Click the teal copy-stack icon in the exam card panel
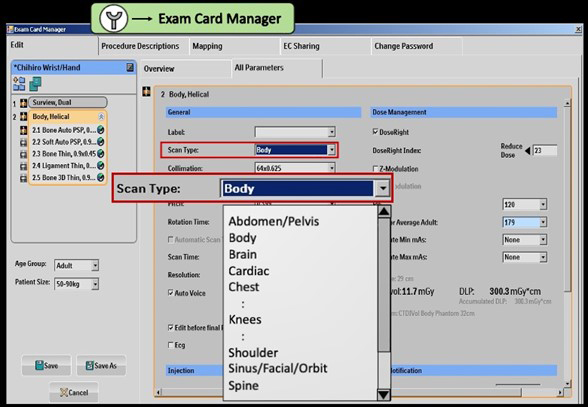The width and height of the screenshot is (588, 407). [35, 84]
